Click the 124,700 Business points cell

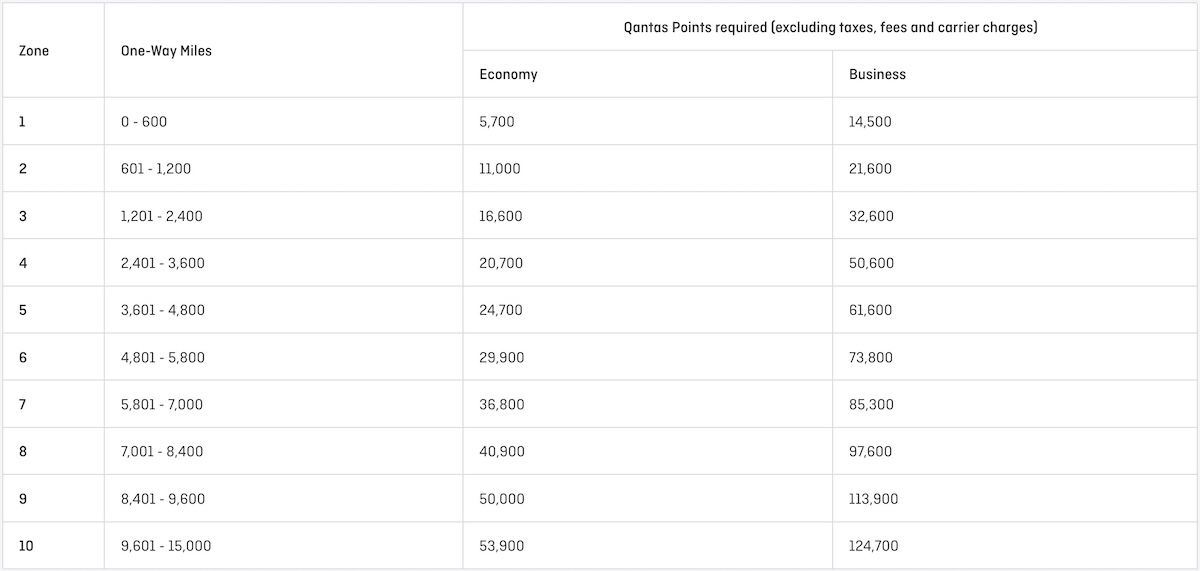(x=874, y=546)
